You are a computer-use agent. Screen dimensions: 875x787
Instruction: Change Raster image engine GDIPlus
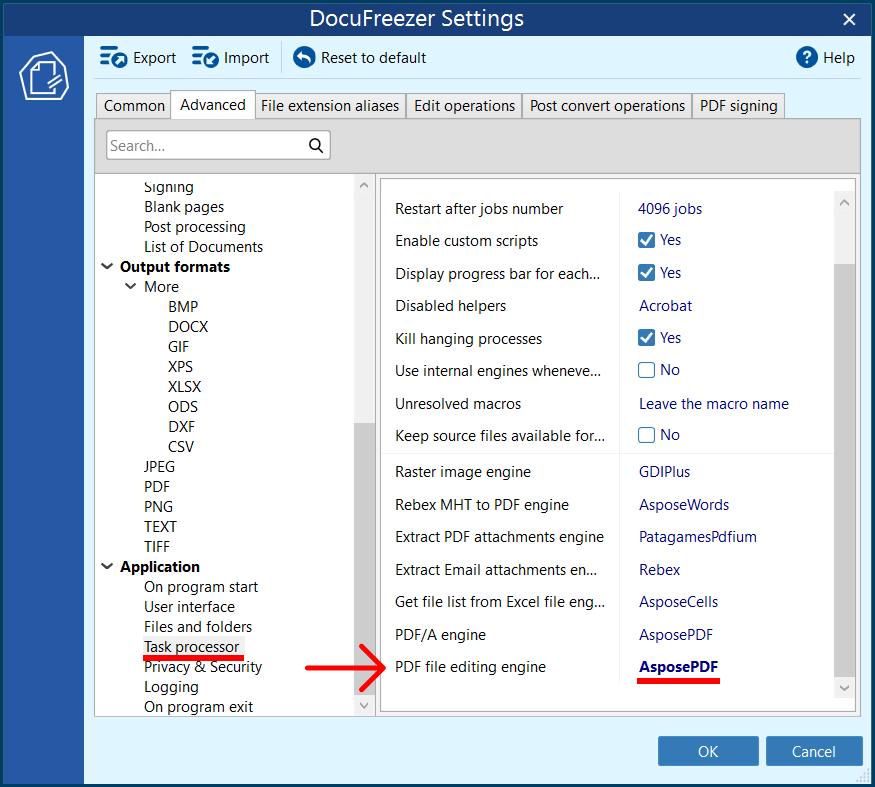[664, 472]
